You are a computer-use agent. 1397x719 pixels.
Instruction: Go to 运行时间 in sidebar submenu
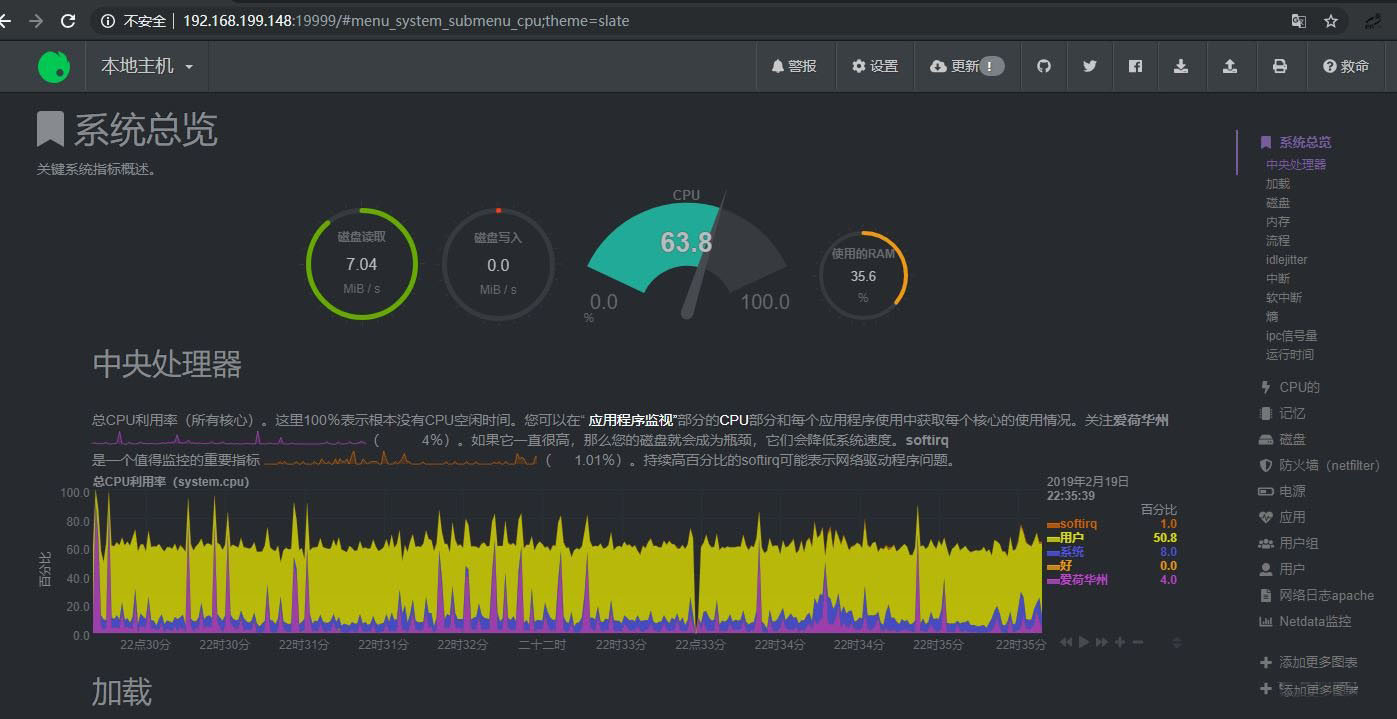tap(1290, 354)
